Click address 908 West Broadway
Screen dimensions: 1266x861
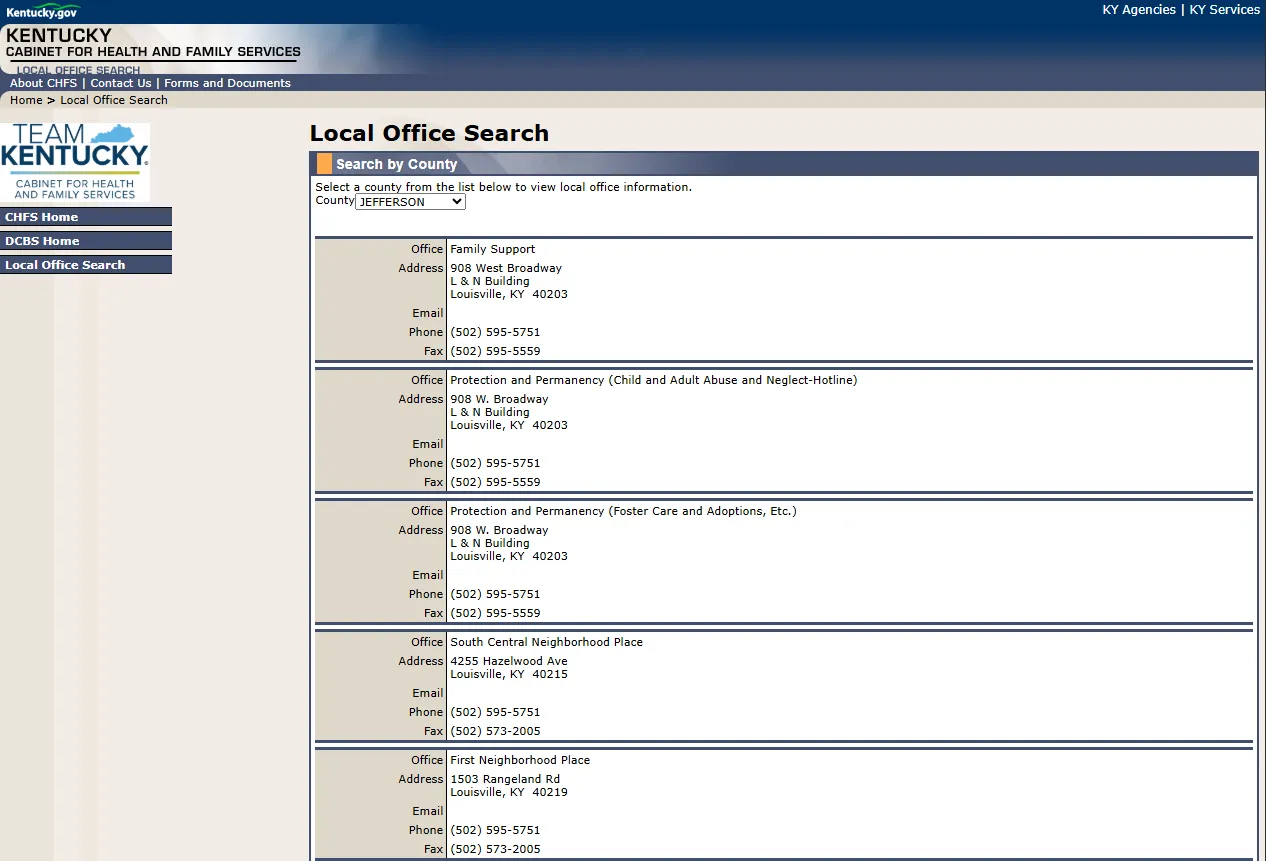click(506, 268)
